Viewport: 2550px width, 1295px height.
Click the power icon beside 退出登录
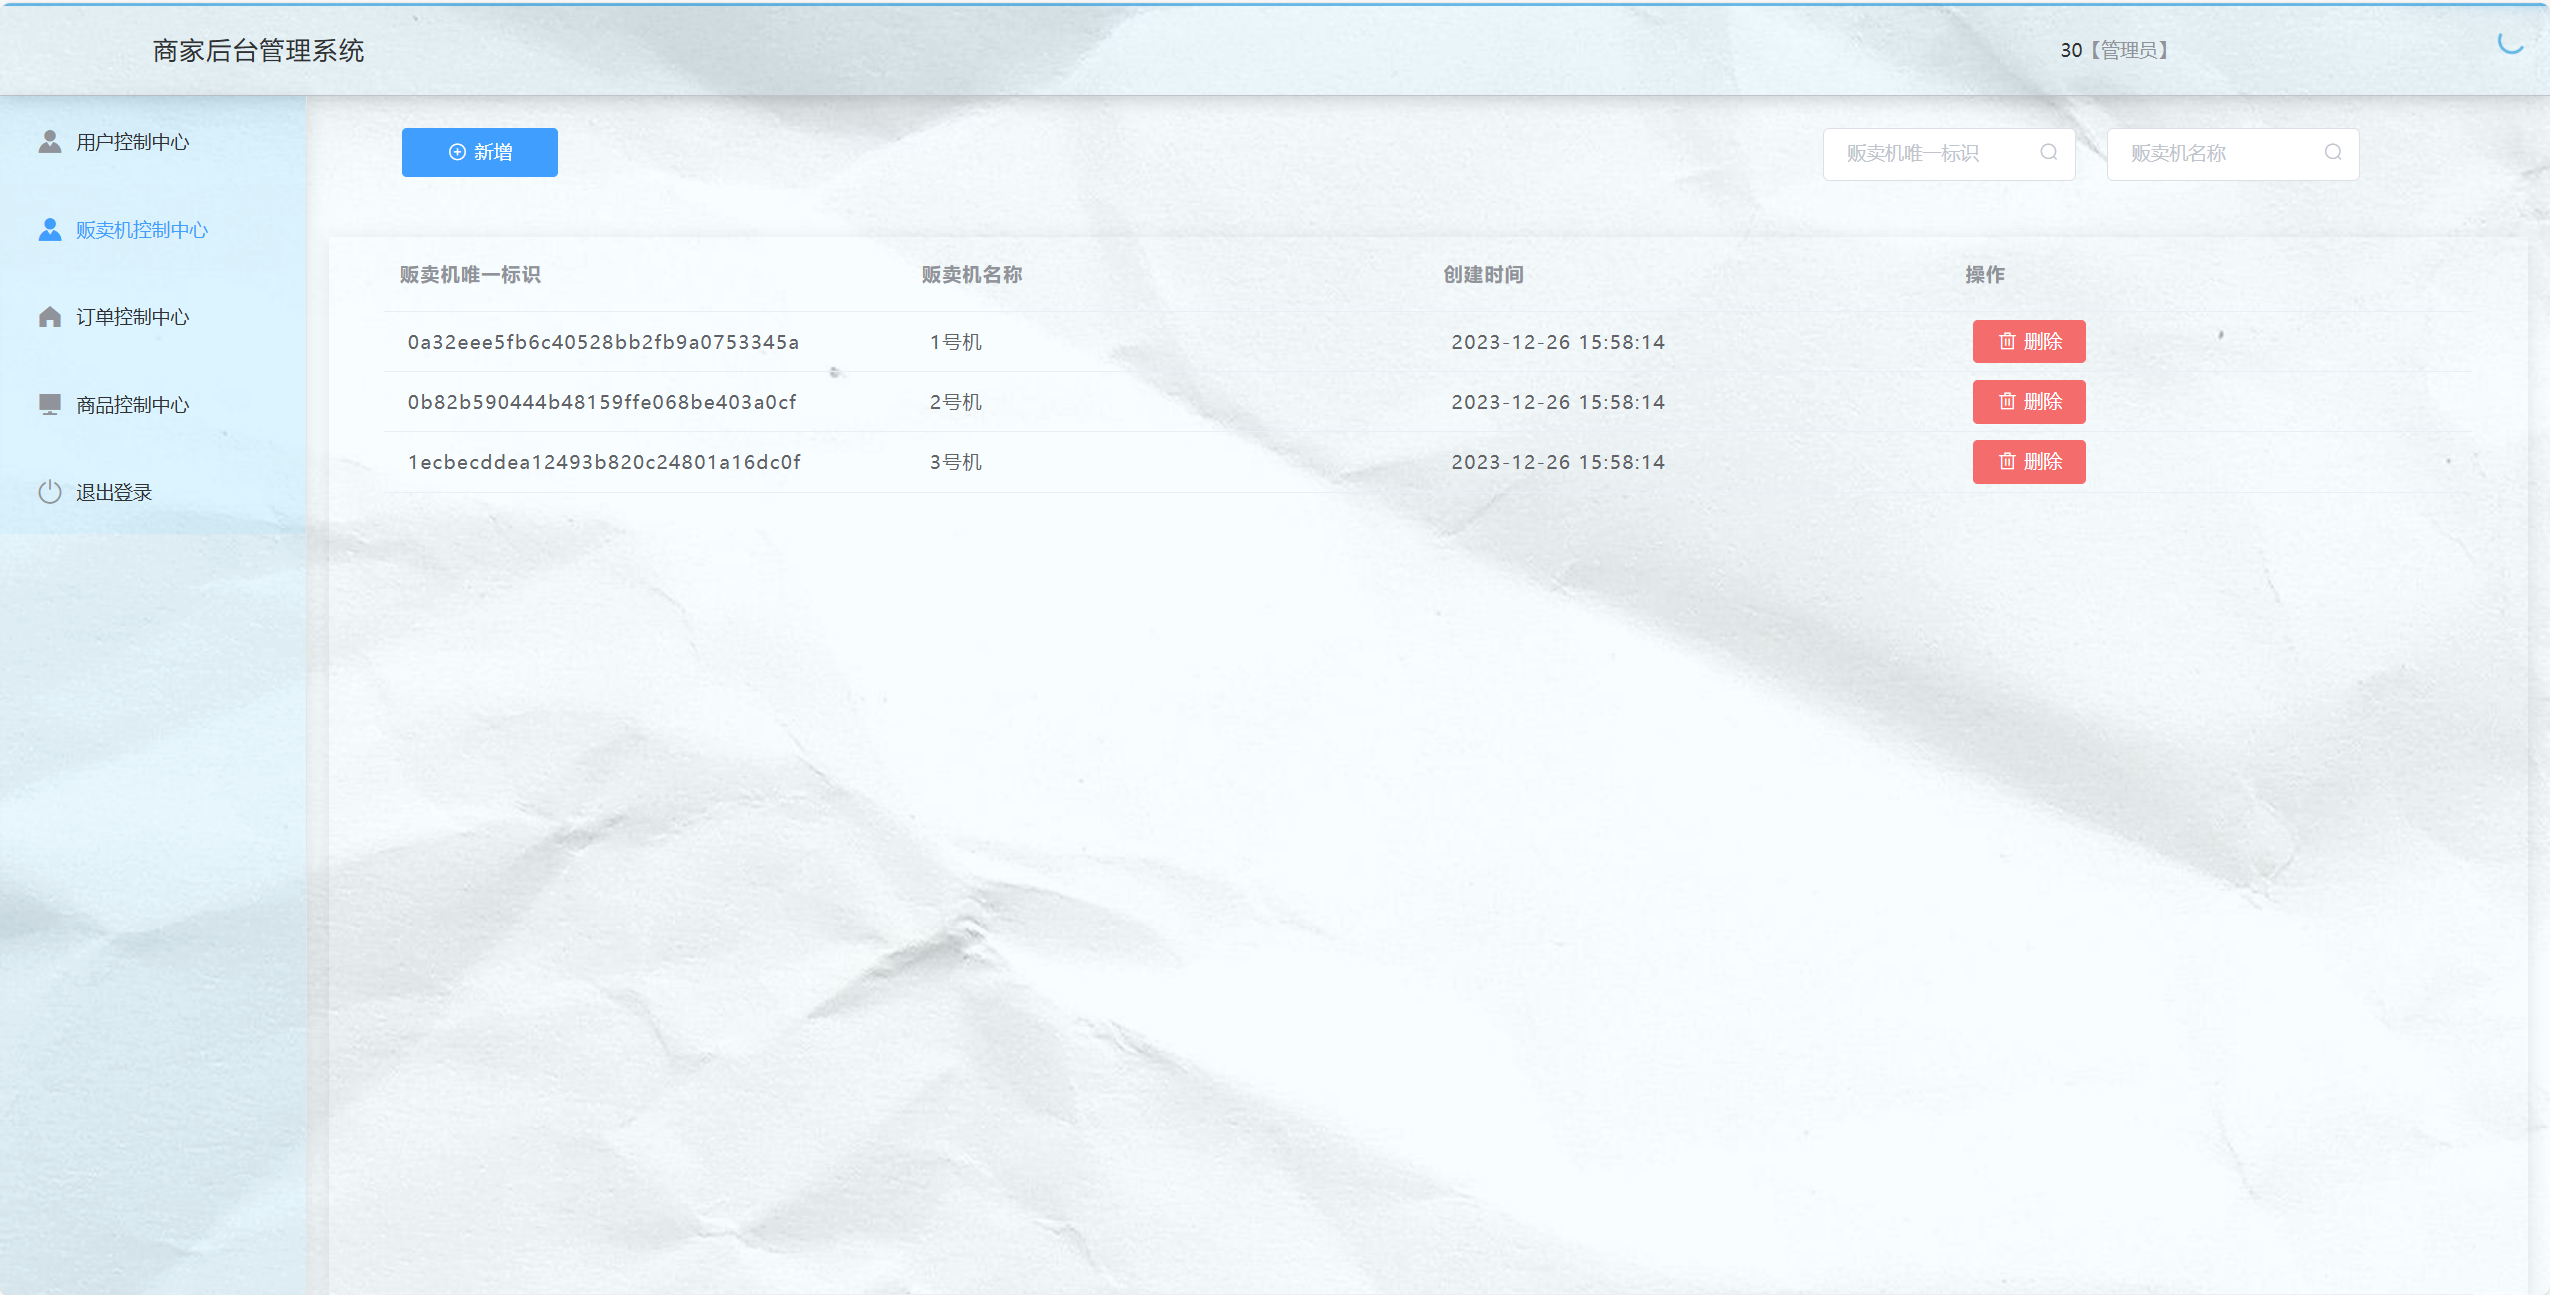[50, 492]
